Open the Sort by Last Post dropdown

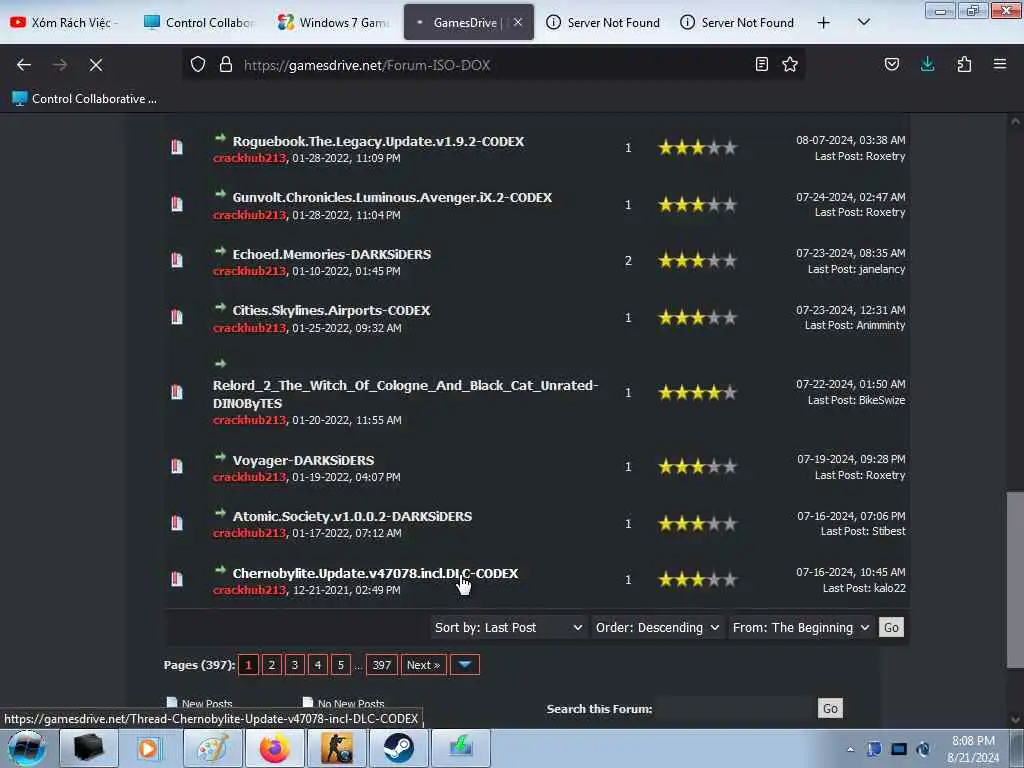click(x=508, y=628)
